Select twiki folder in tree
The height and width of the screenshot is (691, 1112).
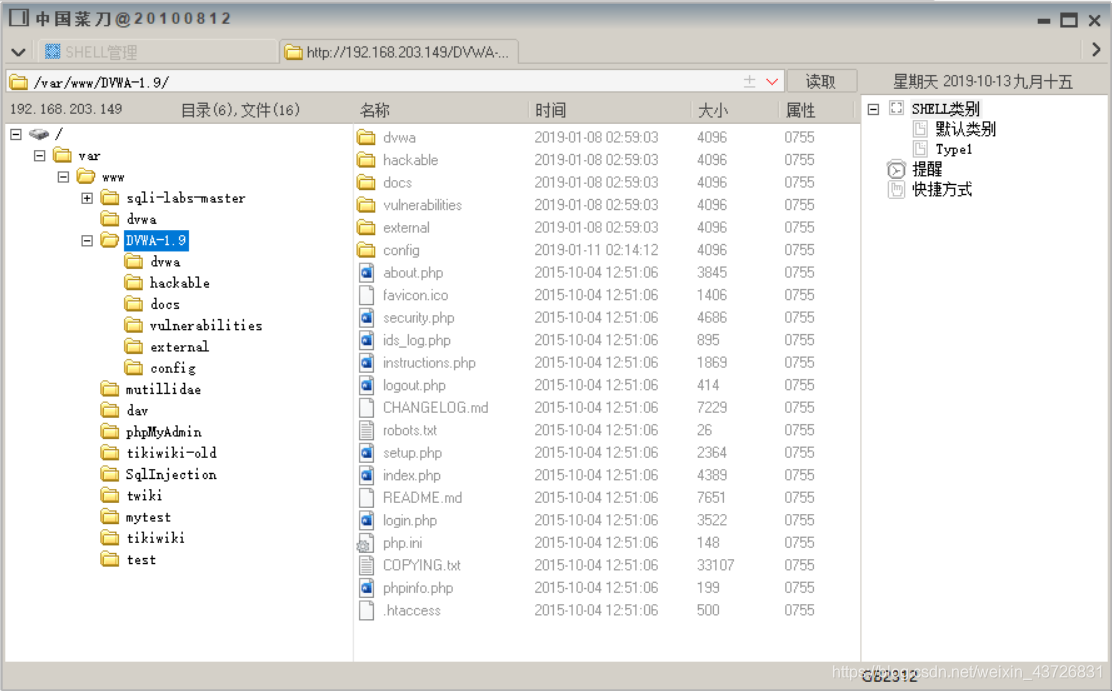pos(144,496)
